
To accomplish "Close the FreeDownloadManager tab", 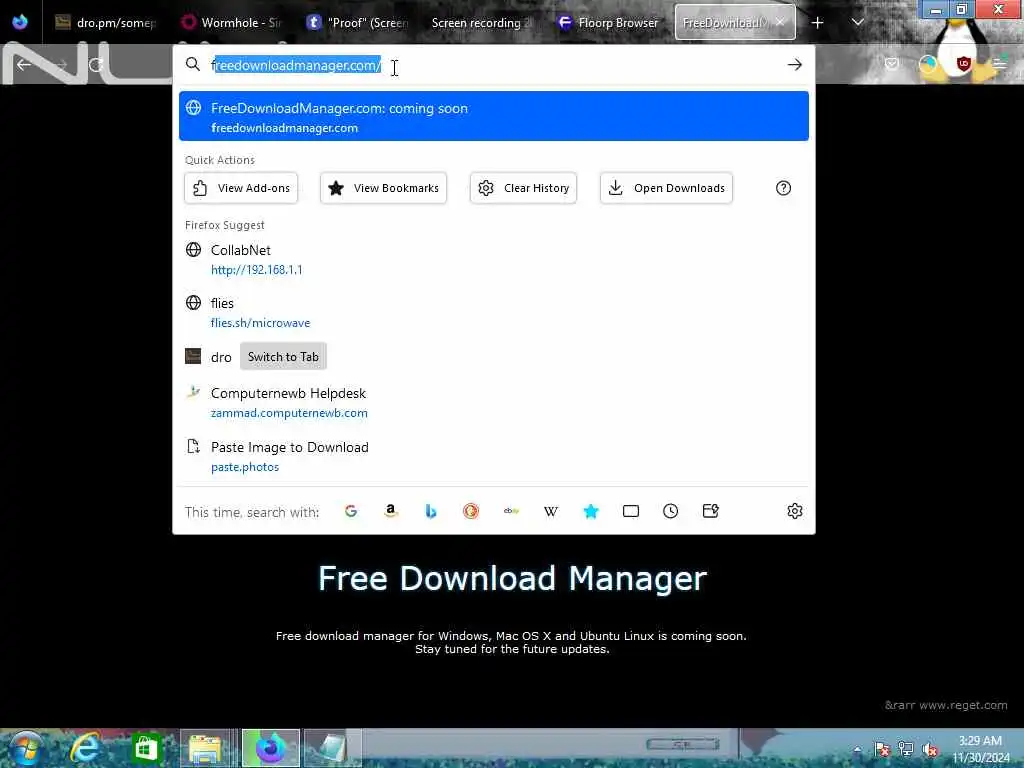I will (x=780, y=22).
